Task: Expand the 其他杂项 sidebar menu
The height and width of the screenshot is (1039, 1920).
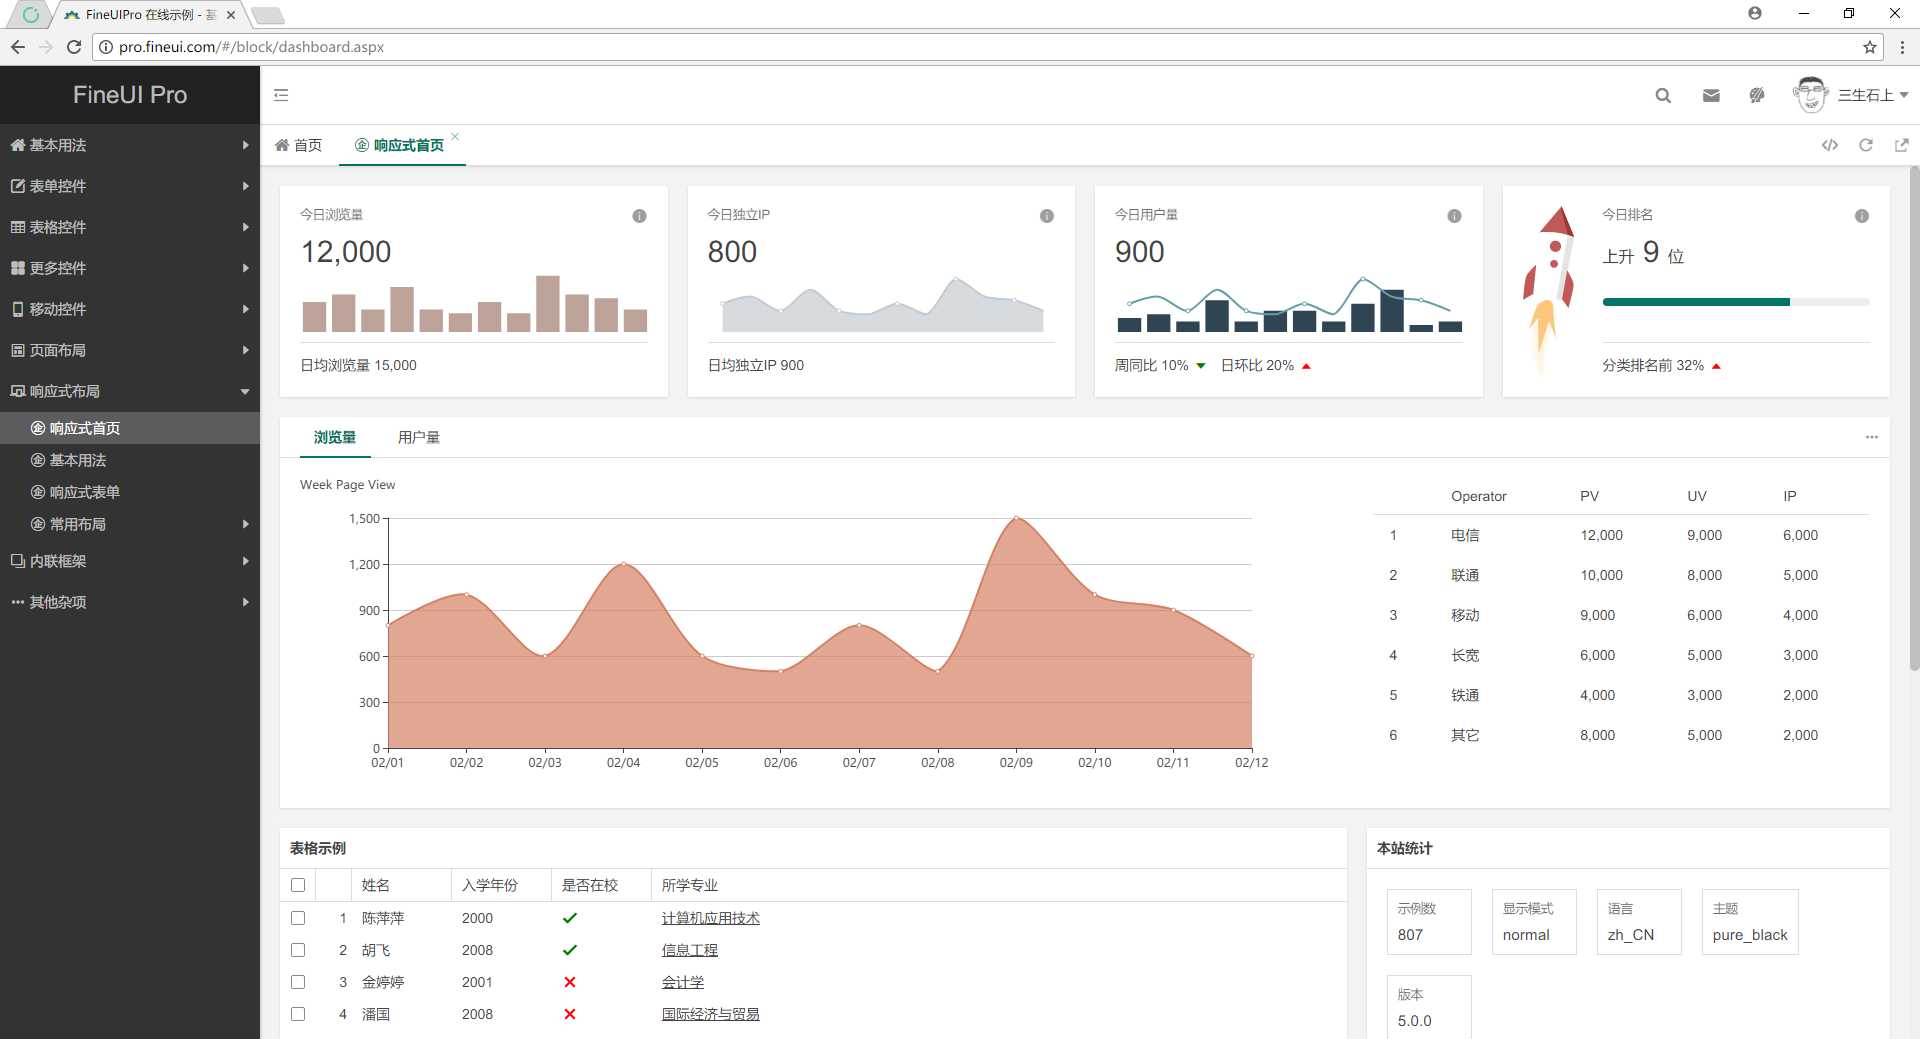Action: point(130,602)
